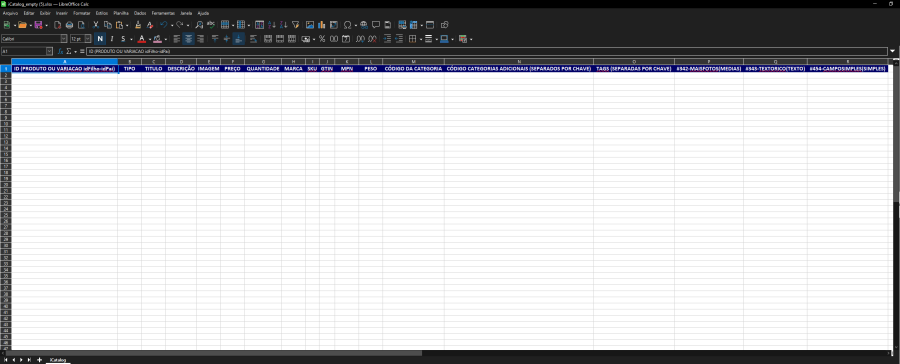Open the Borders dropdown arrow
Screen dimensions: 900x364
(x=420, y=39)
